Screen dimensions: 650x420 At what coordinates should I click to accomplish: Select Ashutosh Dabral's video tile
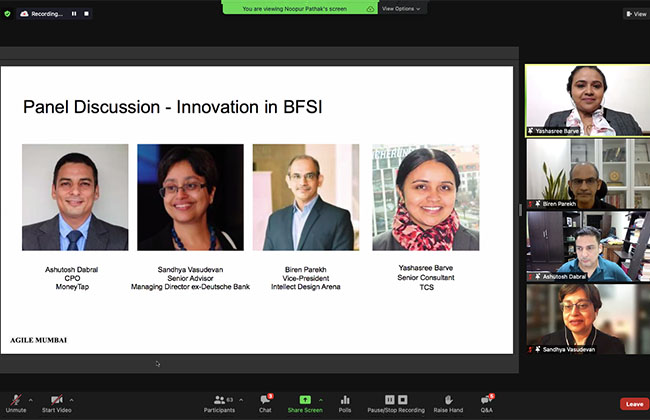point(588,247)
